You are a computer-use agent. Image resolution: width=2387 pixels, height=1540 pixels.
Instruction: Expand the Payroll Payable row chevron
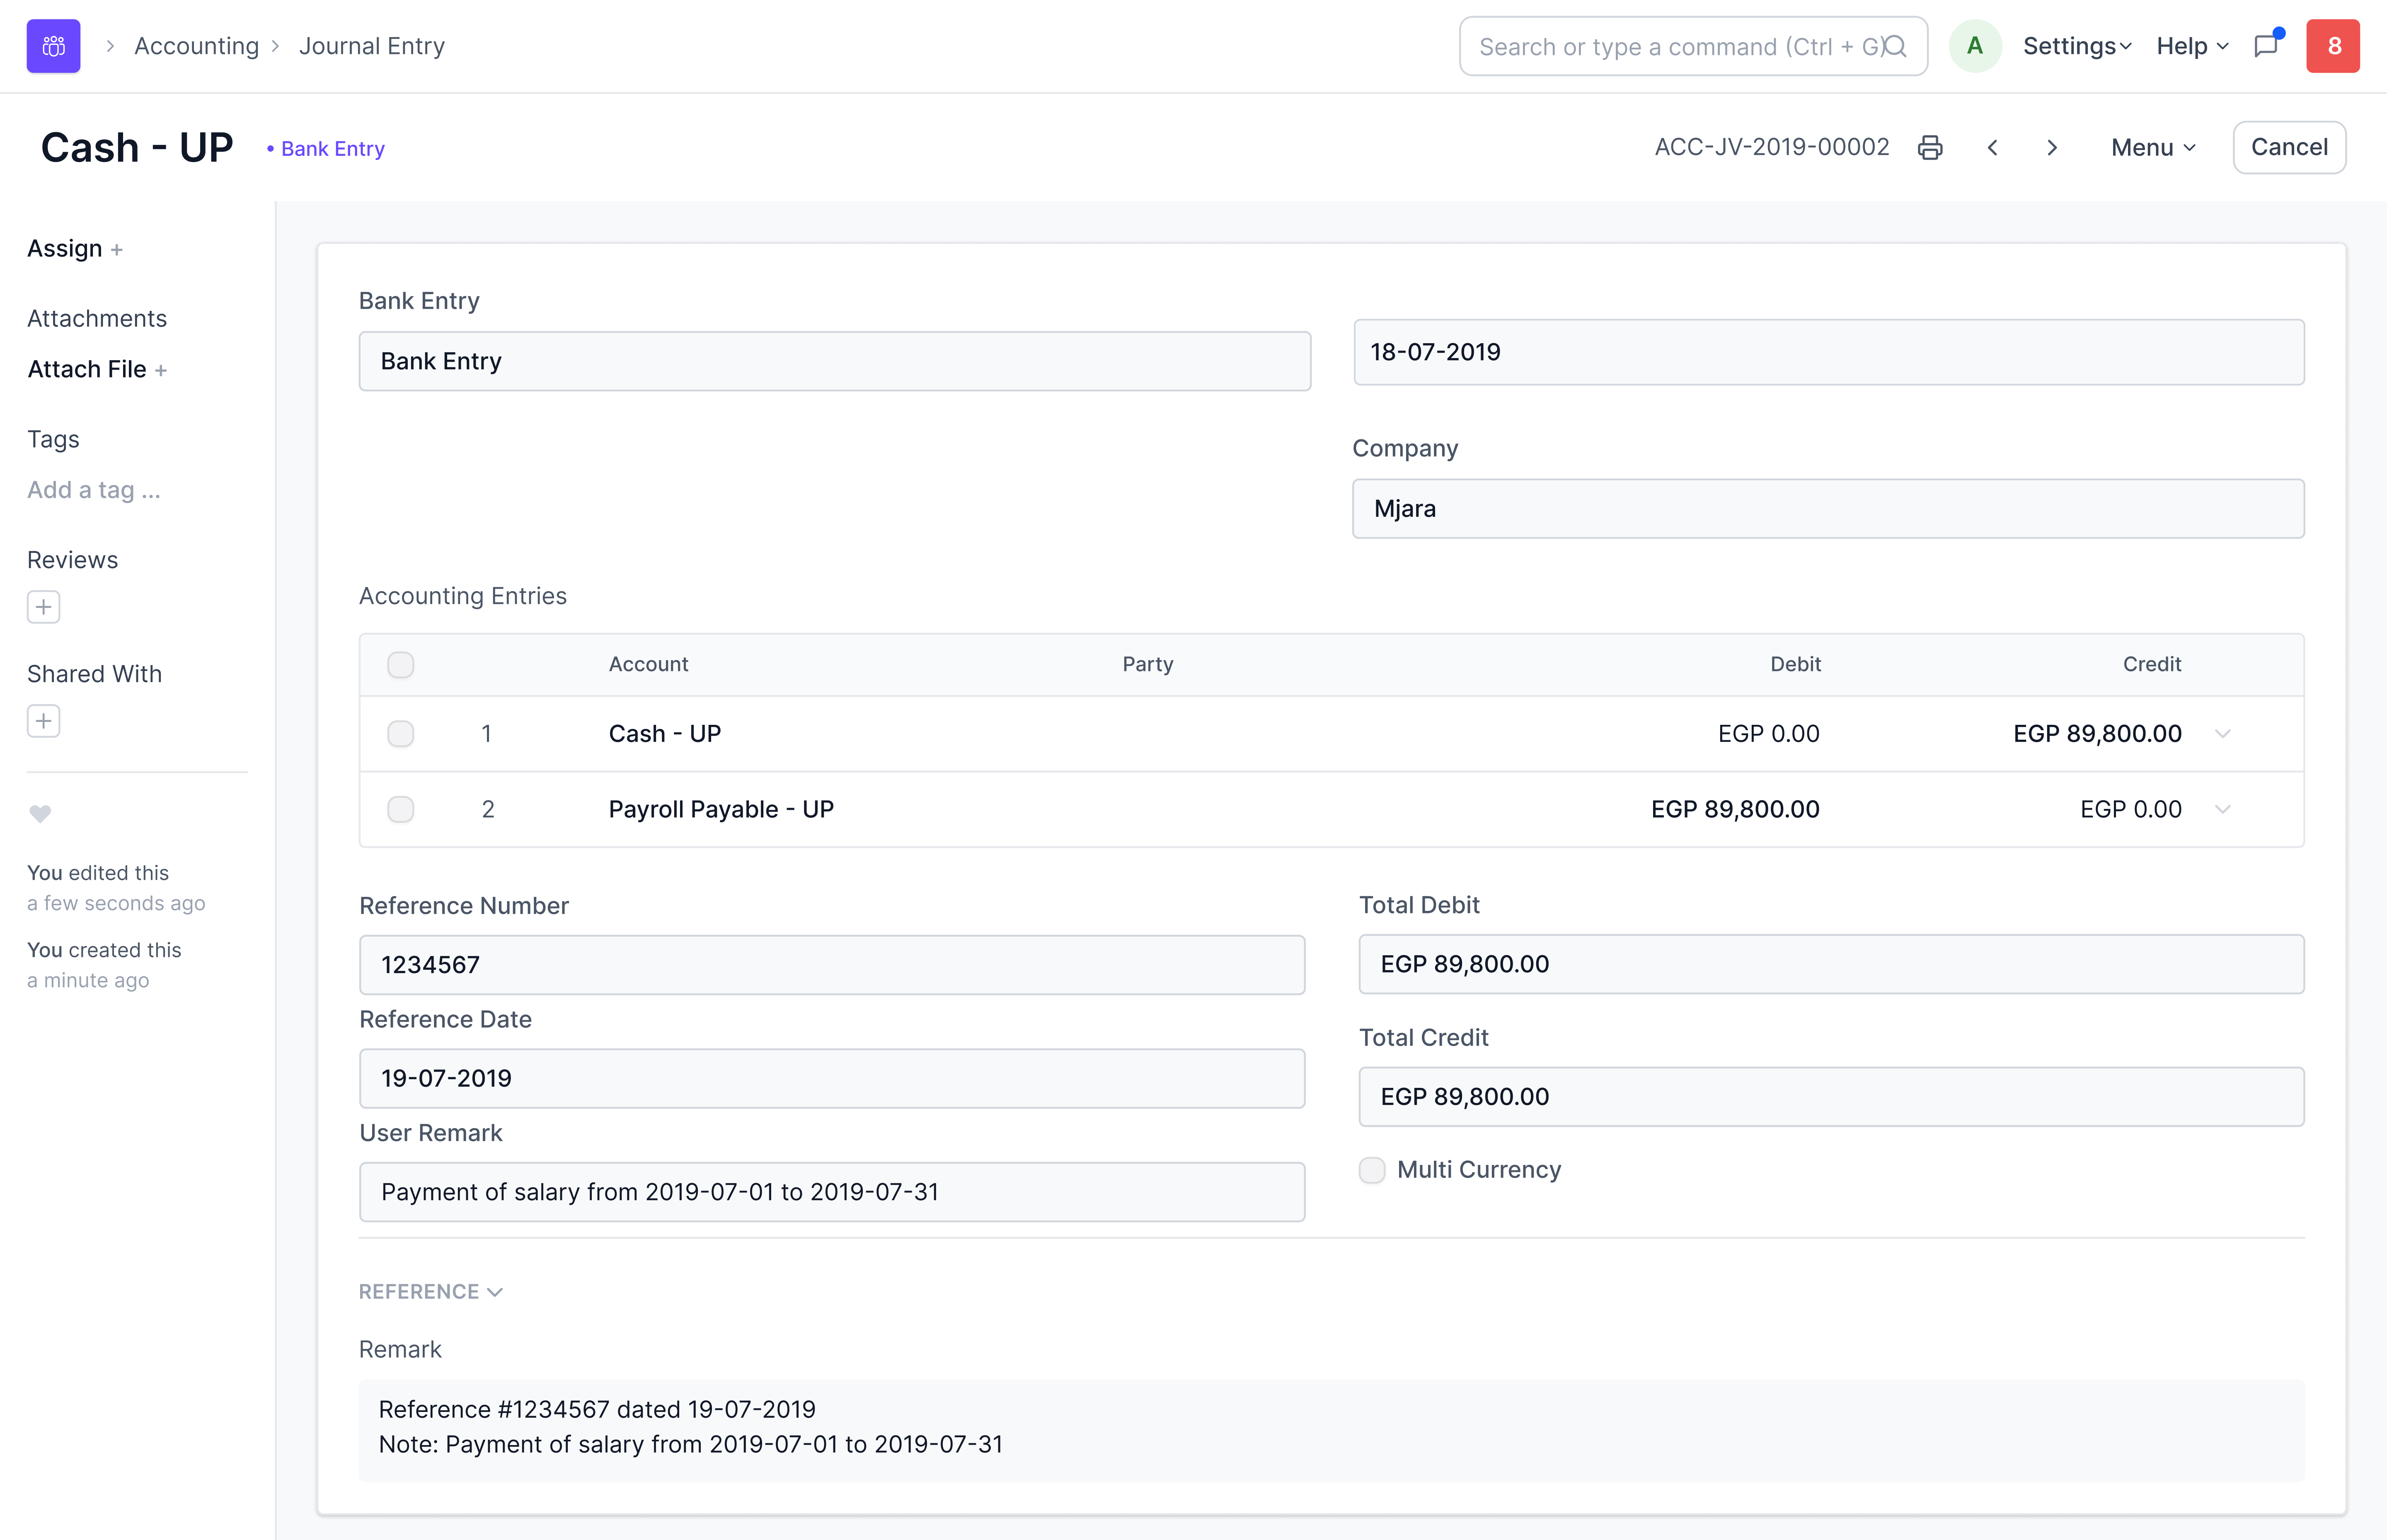pos(2222,809)
